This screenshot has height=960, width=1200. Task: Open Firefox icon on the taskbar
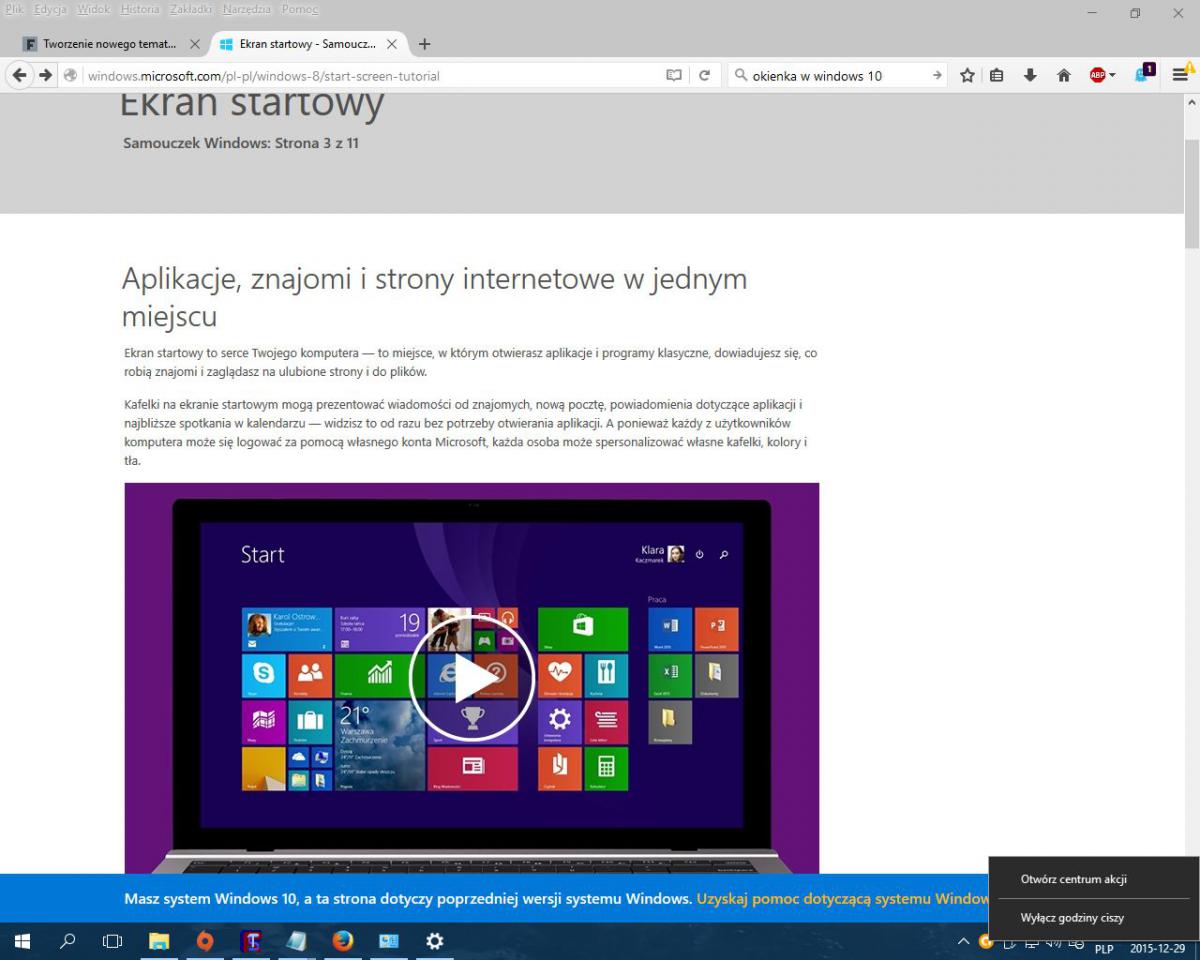click(342, 941)
